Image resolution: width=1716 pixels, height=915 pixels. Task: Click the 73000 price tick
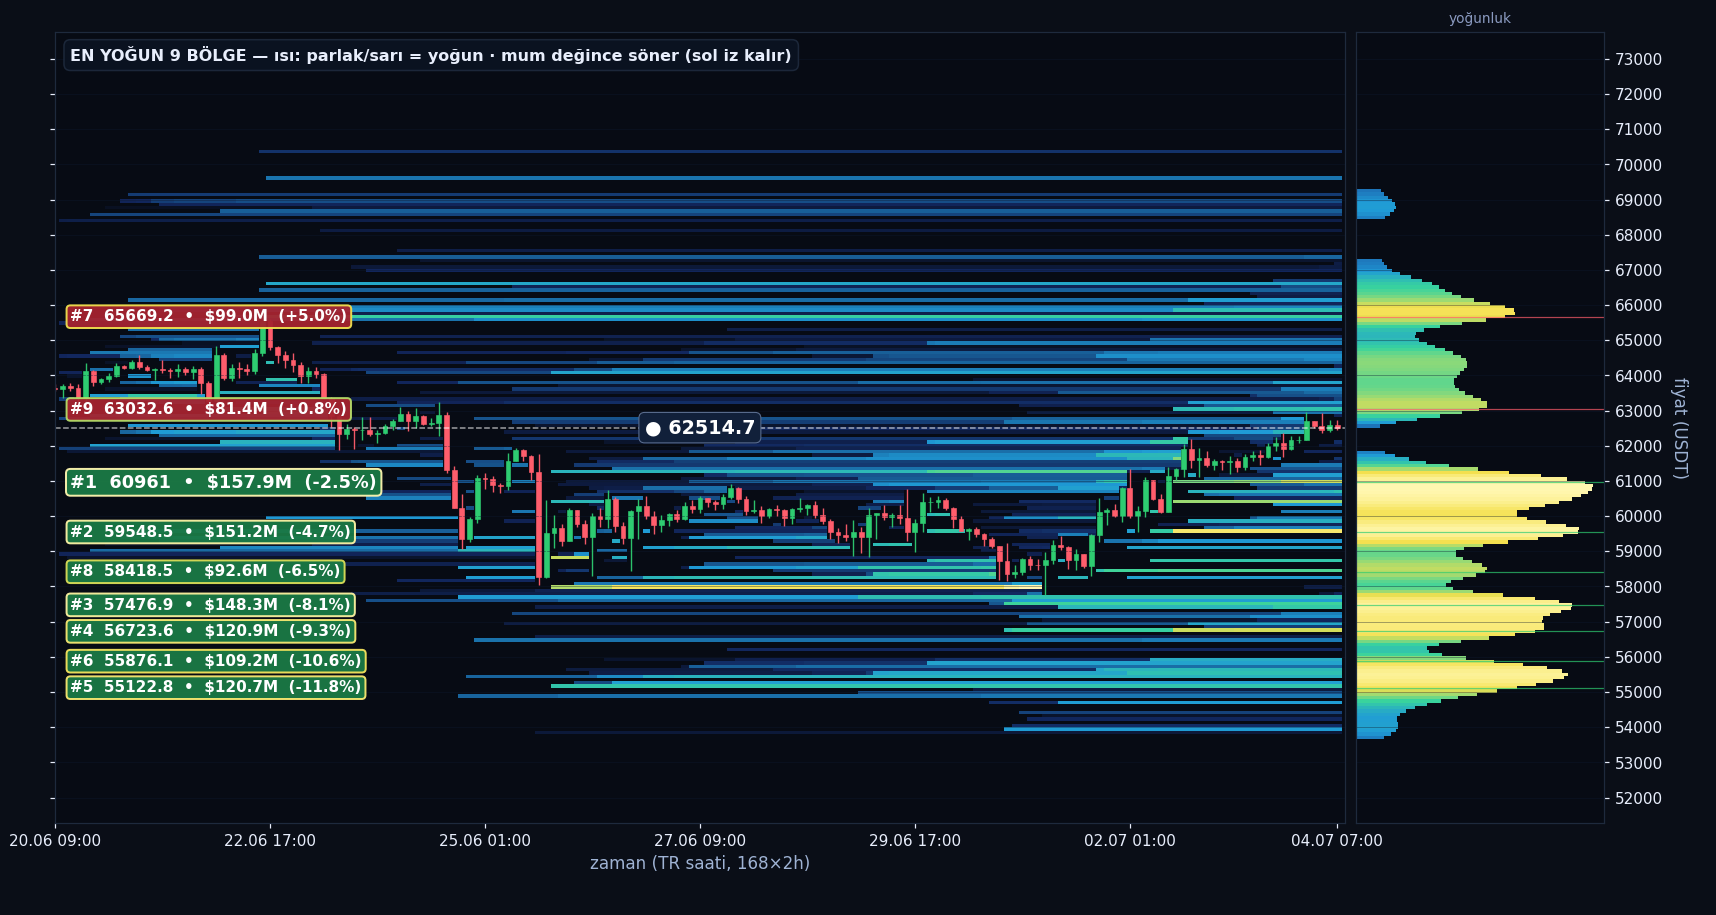(x=1638, y=59)
